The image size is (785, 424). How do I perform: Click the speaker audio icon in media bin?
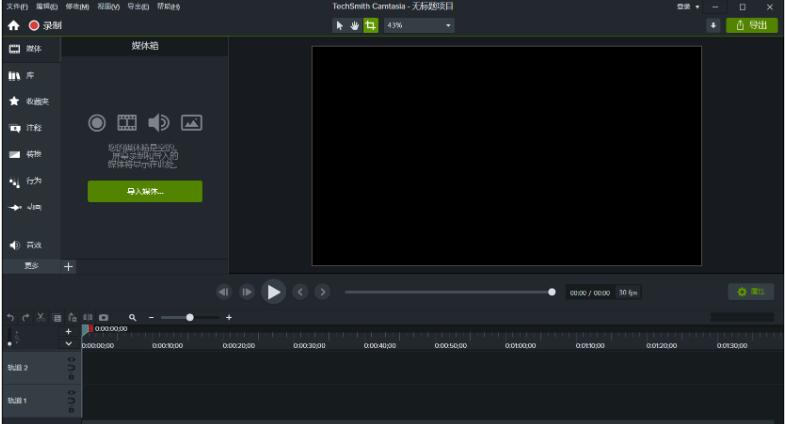(159, 123)
